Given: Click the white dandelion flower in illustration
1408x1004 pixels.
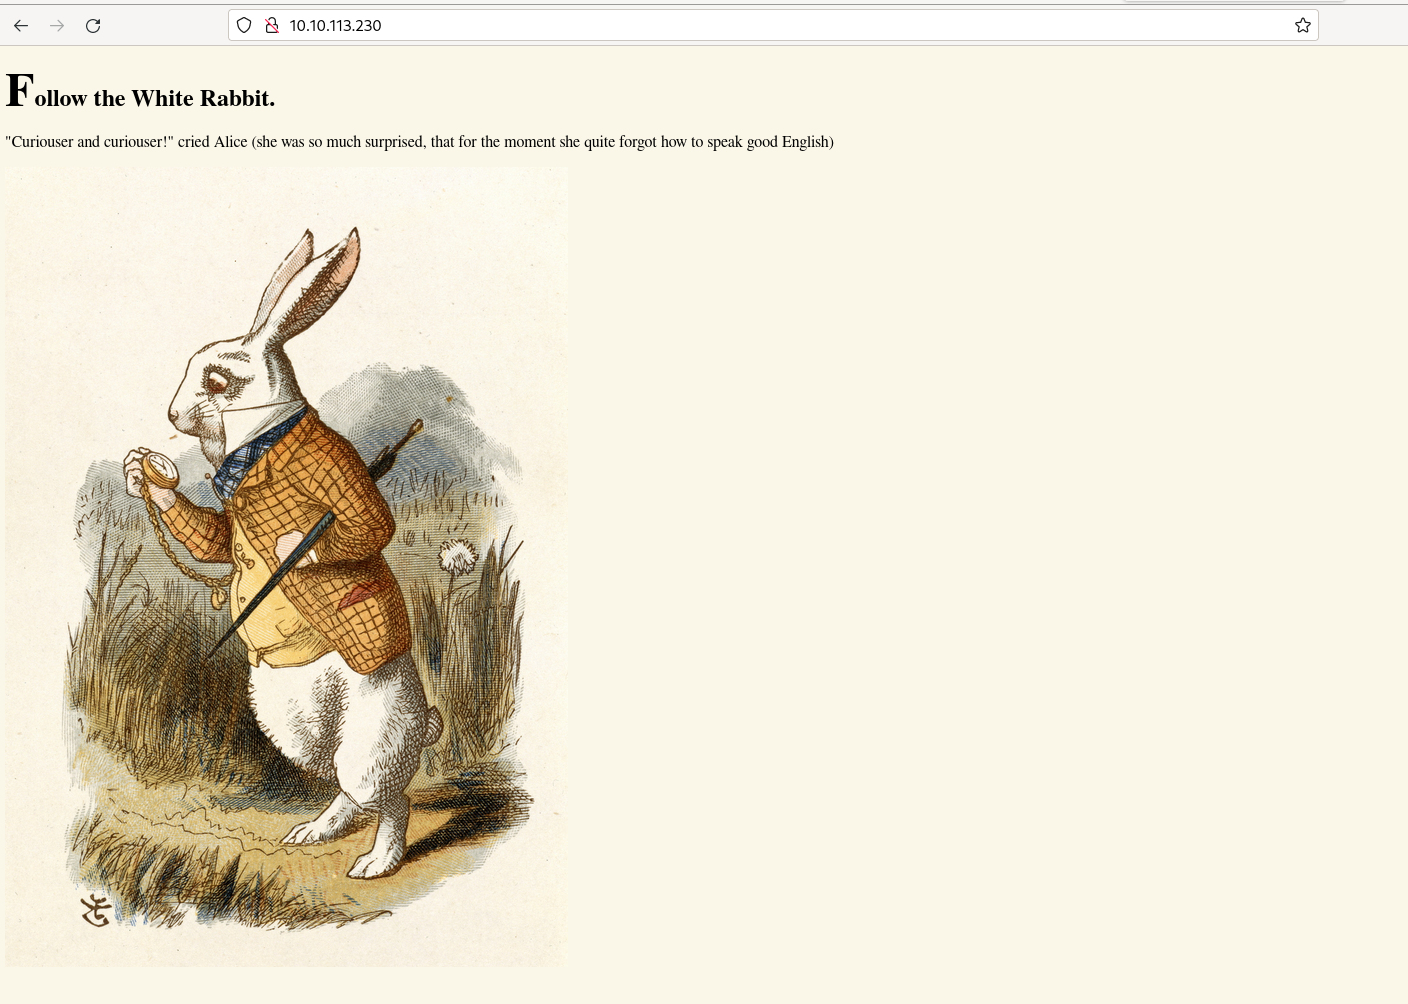Looking at the screenshot, I should point(457,556).
